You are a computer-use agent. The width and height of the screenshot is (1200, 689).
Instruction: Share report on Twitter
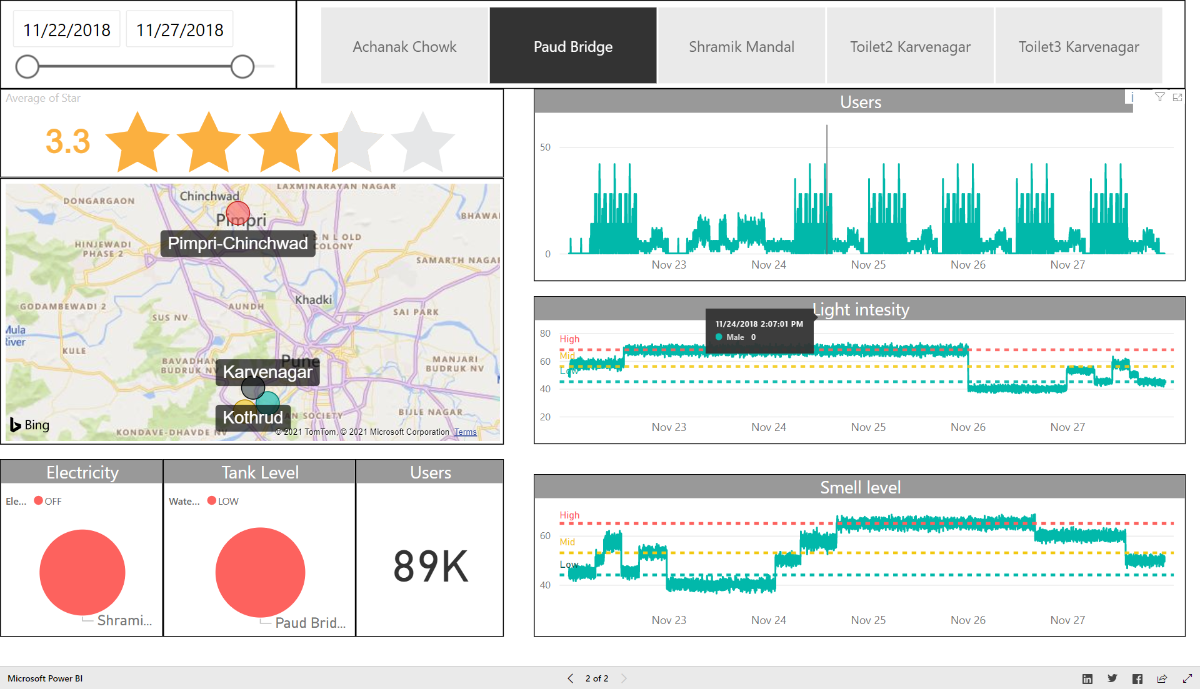(x=1112, y=679)
